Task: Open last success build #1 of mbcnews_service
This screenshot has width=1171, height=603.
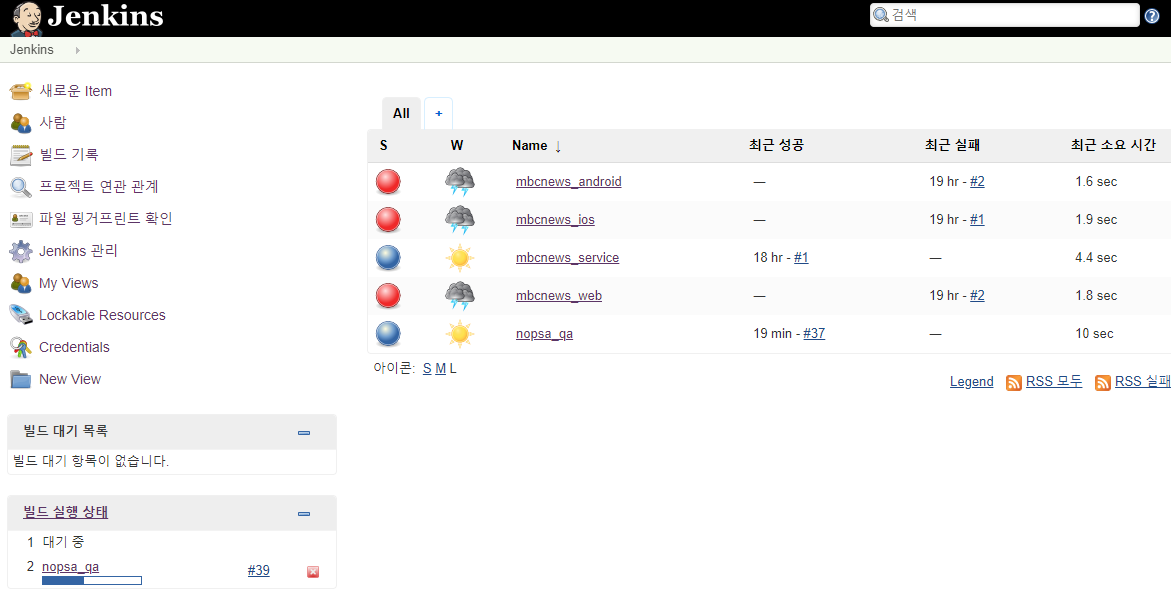Action: coord(801,258)
